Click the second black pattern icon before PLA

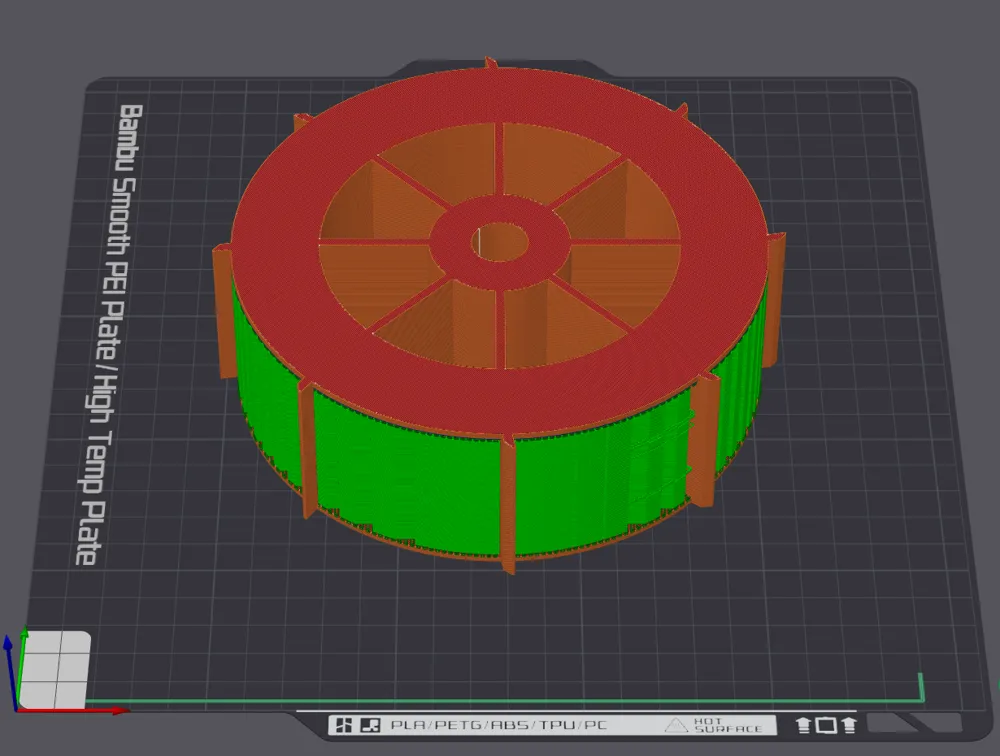(370, 725)
